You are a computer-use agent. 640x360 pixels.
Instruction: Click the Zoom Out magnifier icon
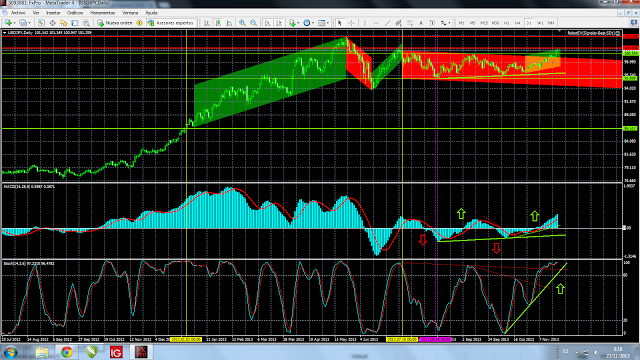click(253, 23)
